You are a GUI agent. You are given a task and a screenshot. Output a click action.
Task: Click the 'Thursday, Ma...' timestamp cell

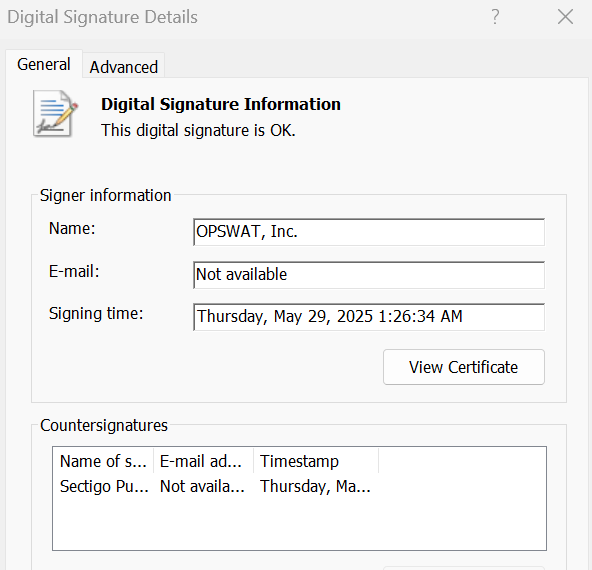(315, 486)
